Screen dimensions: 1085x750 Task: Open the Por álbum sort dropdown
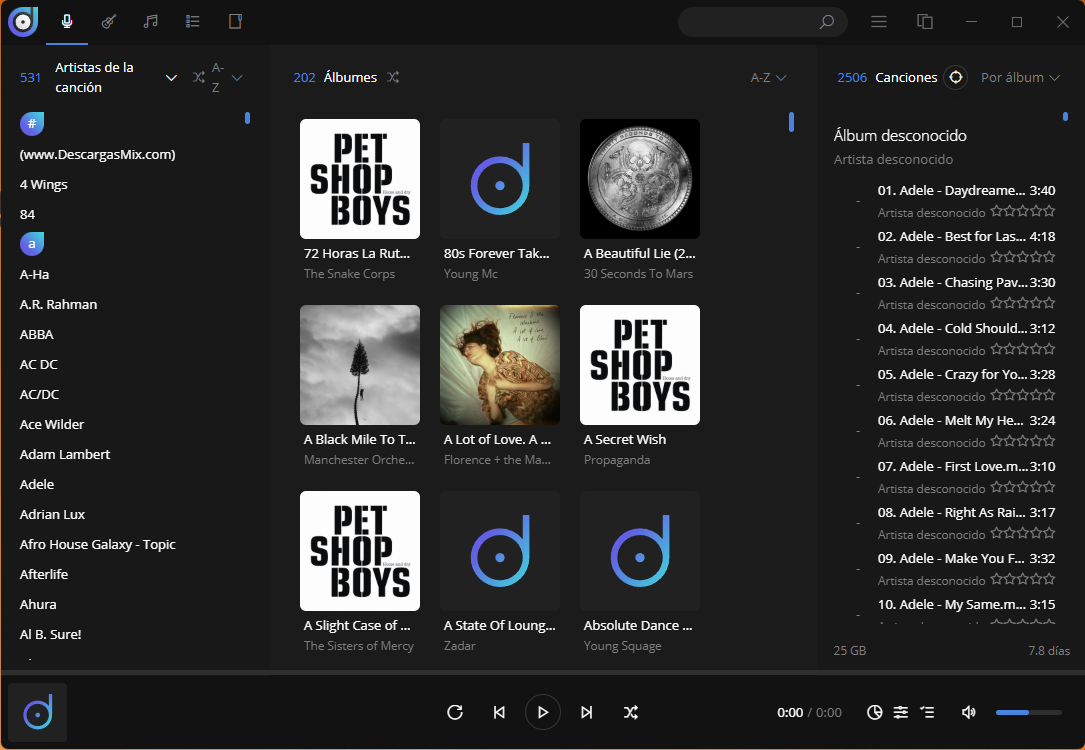[1020, 77]
